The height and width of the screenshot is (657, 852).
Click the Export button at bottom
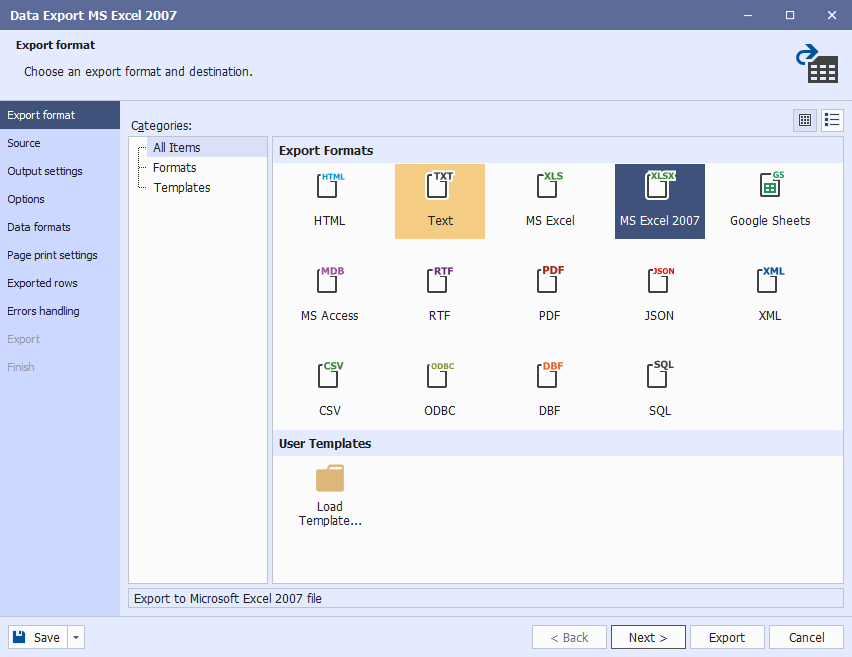click(x=727, y=637)
